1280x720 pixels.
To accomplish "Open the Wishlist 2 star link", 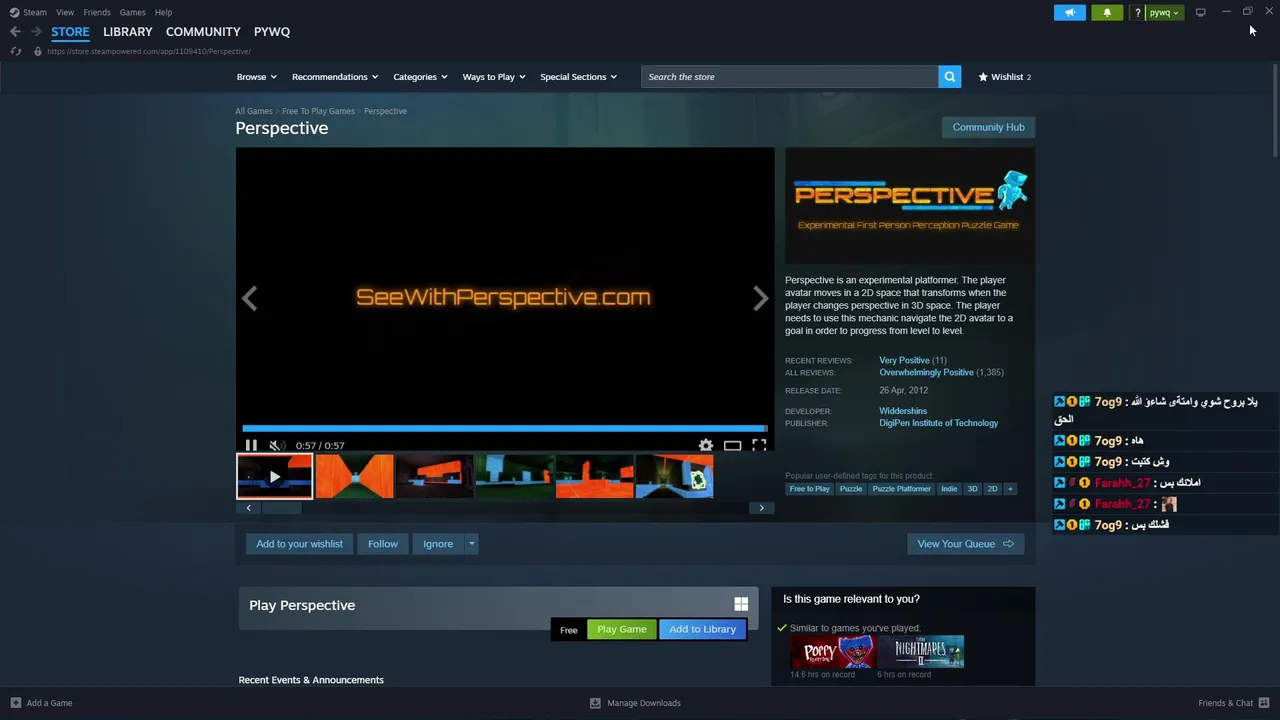I will (x=1004, y=77).
